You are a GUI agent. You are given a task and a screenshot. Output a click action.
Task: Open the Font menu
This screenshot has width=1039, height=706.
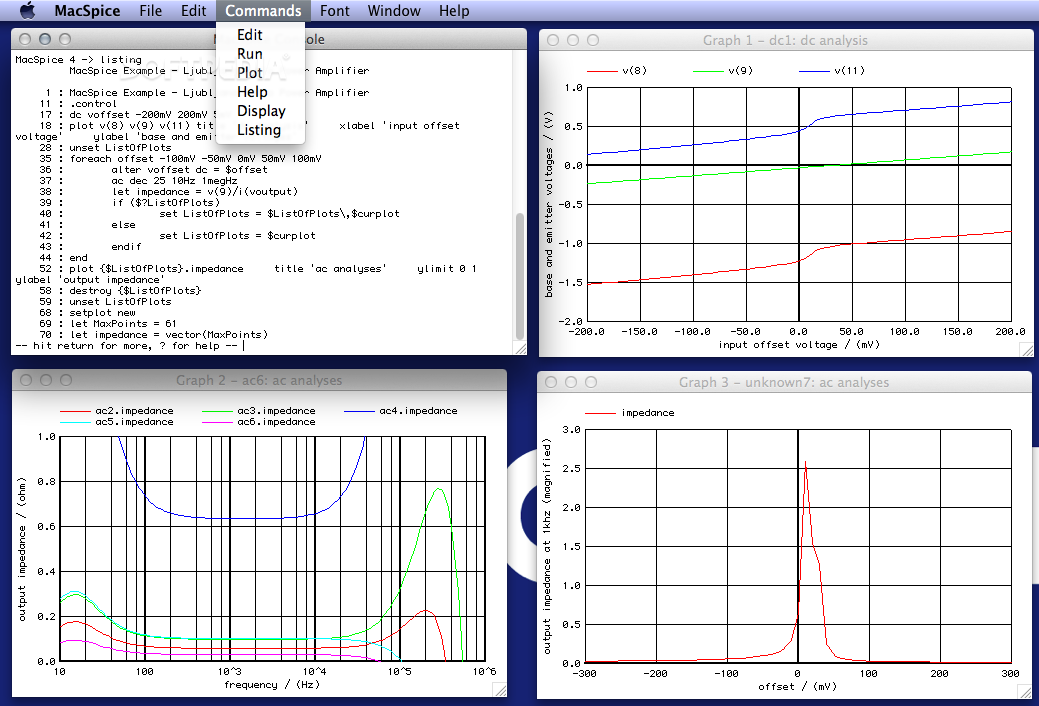335,11
